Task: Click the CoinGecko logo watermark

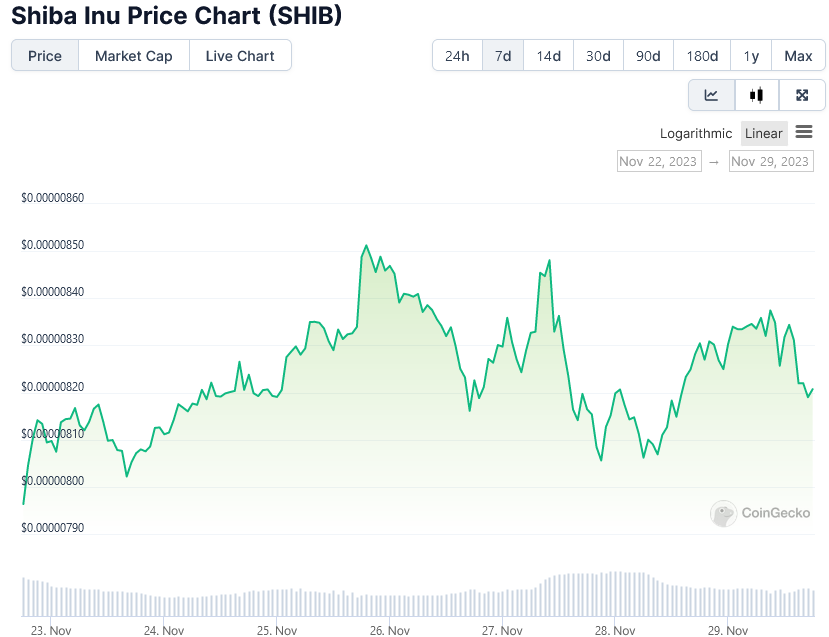Action: [760, 513]
